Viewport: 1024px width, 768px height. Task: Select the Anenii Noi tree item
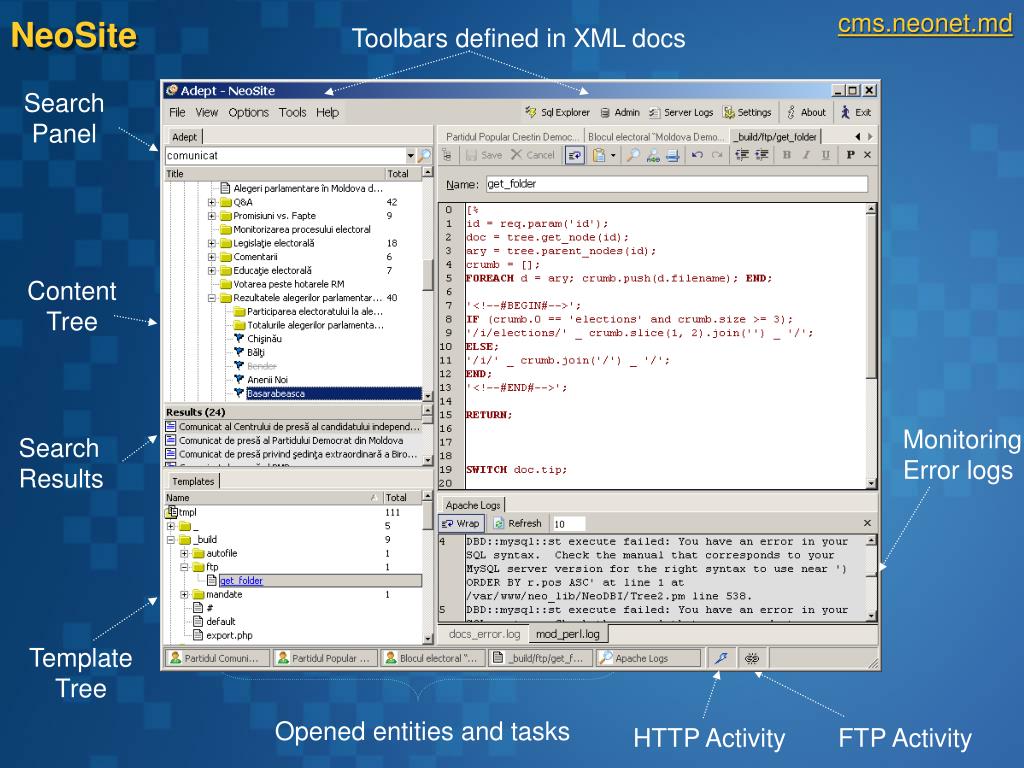[267, 379]
